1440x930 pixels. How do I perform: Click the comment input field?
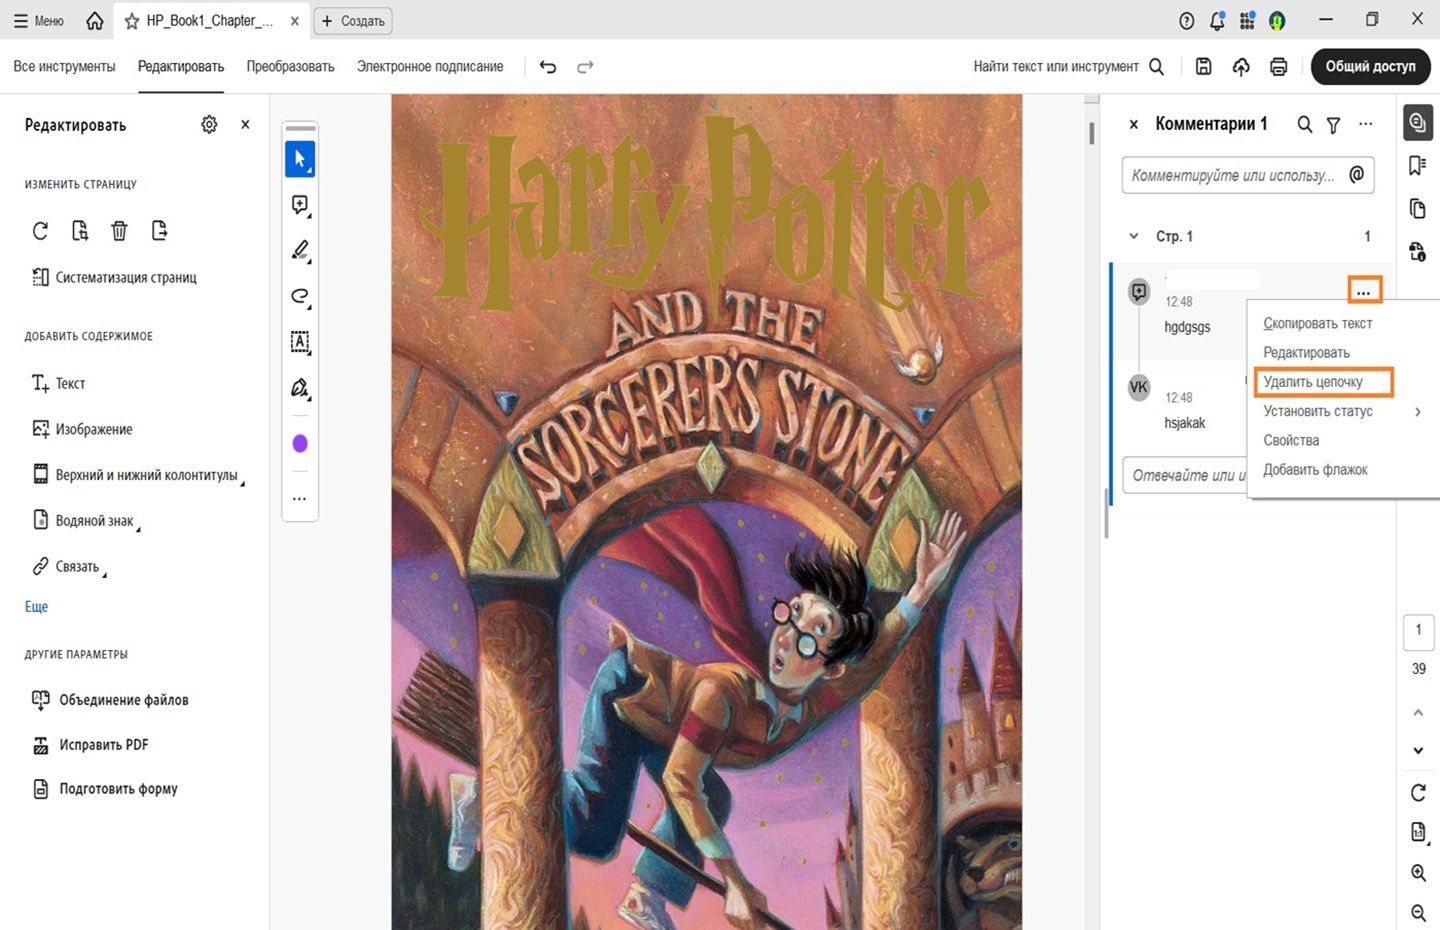(x=1248, y=175)
